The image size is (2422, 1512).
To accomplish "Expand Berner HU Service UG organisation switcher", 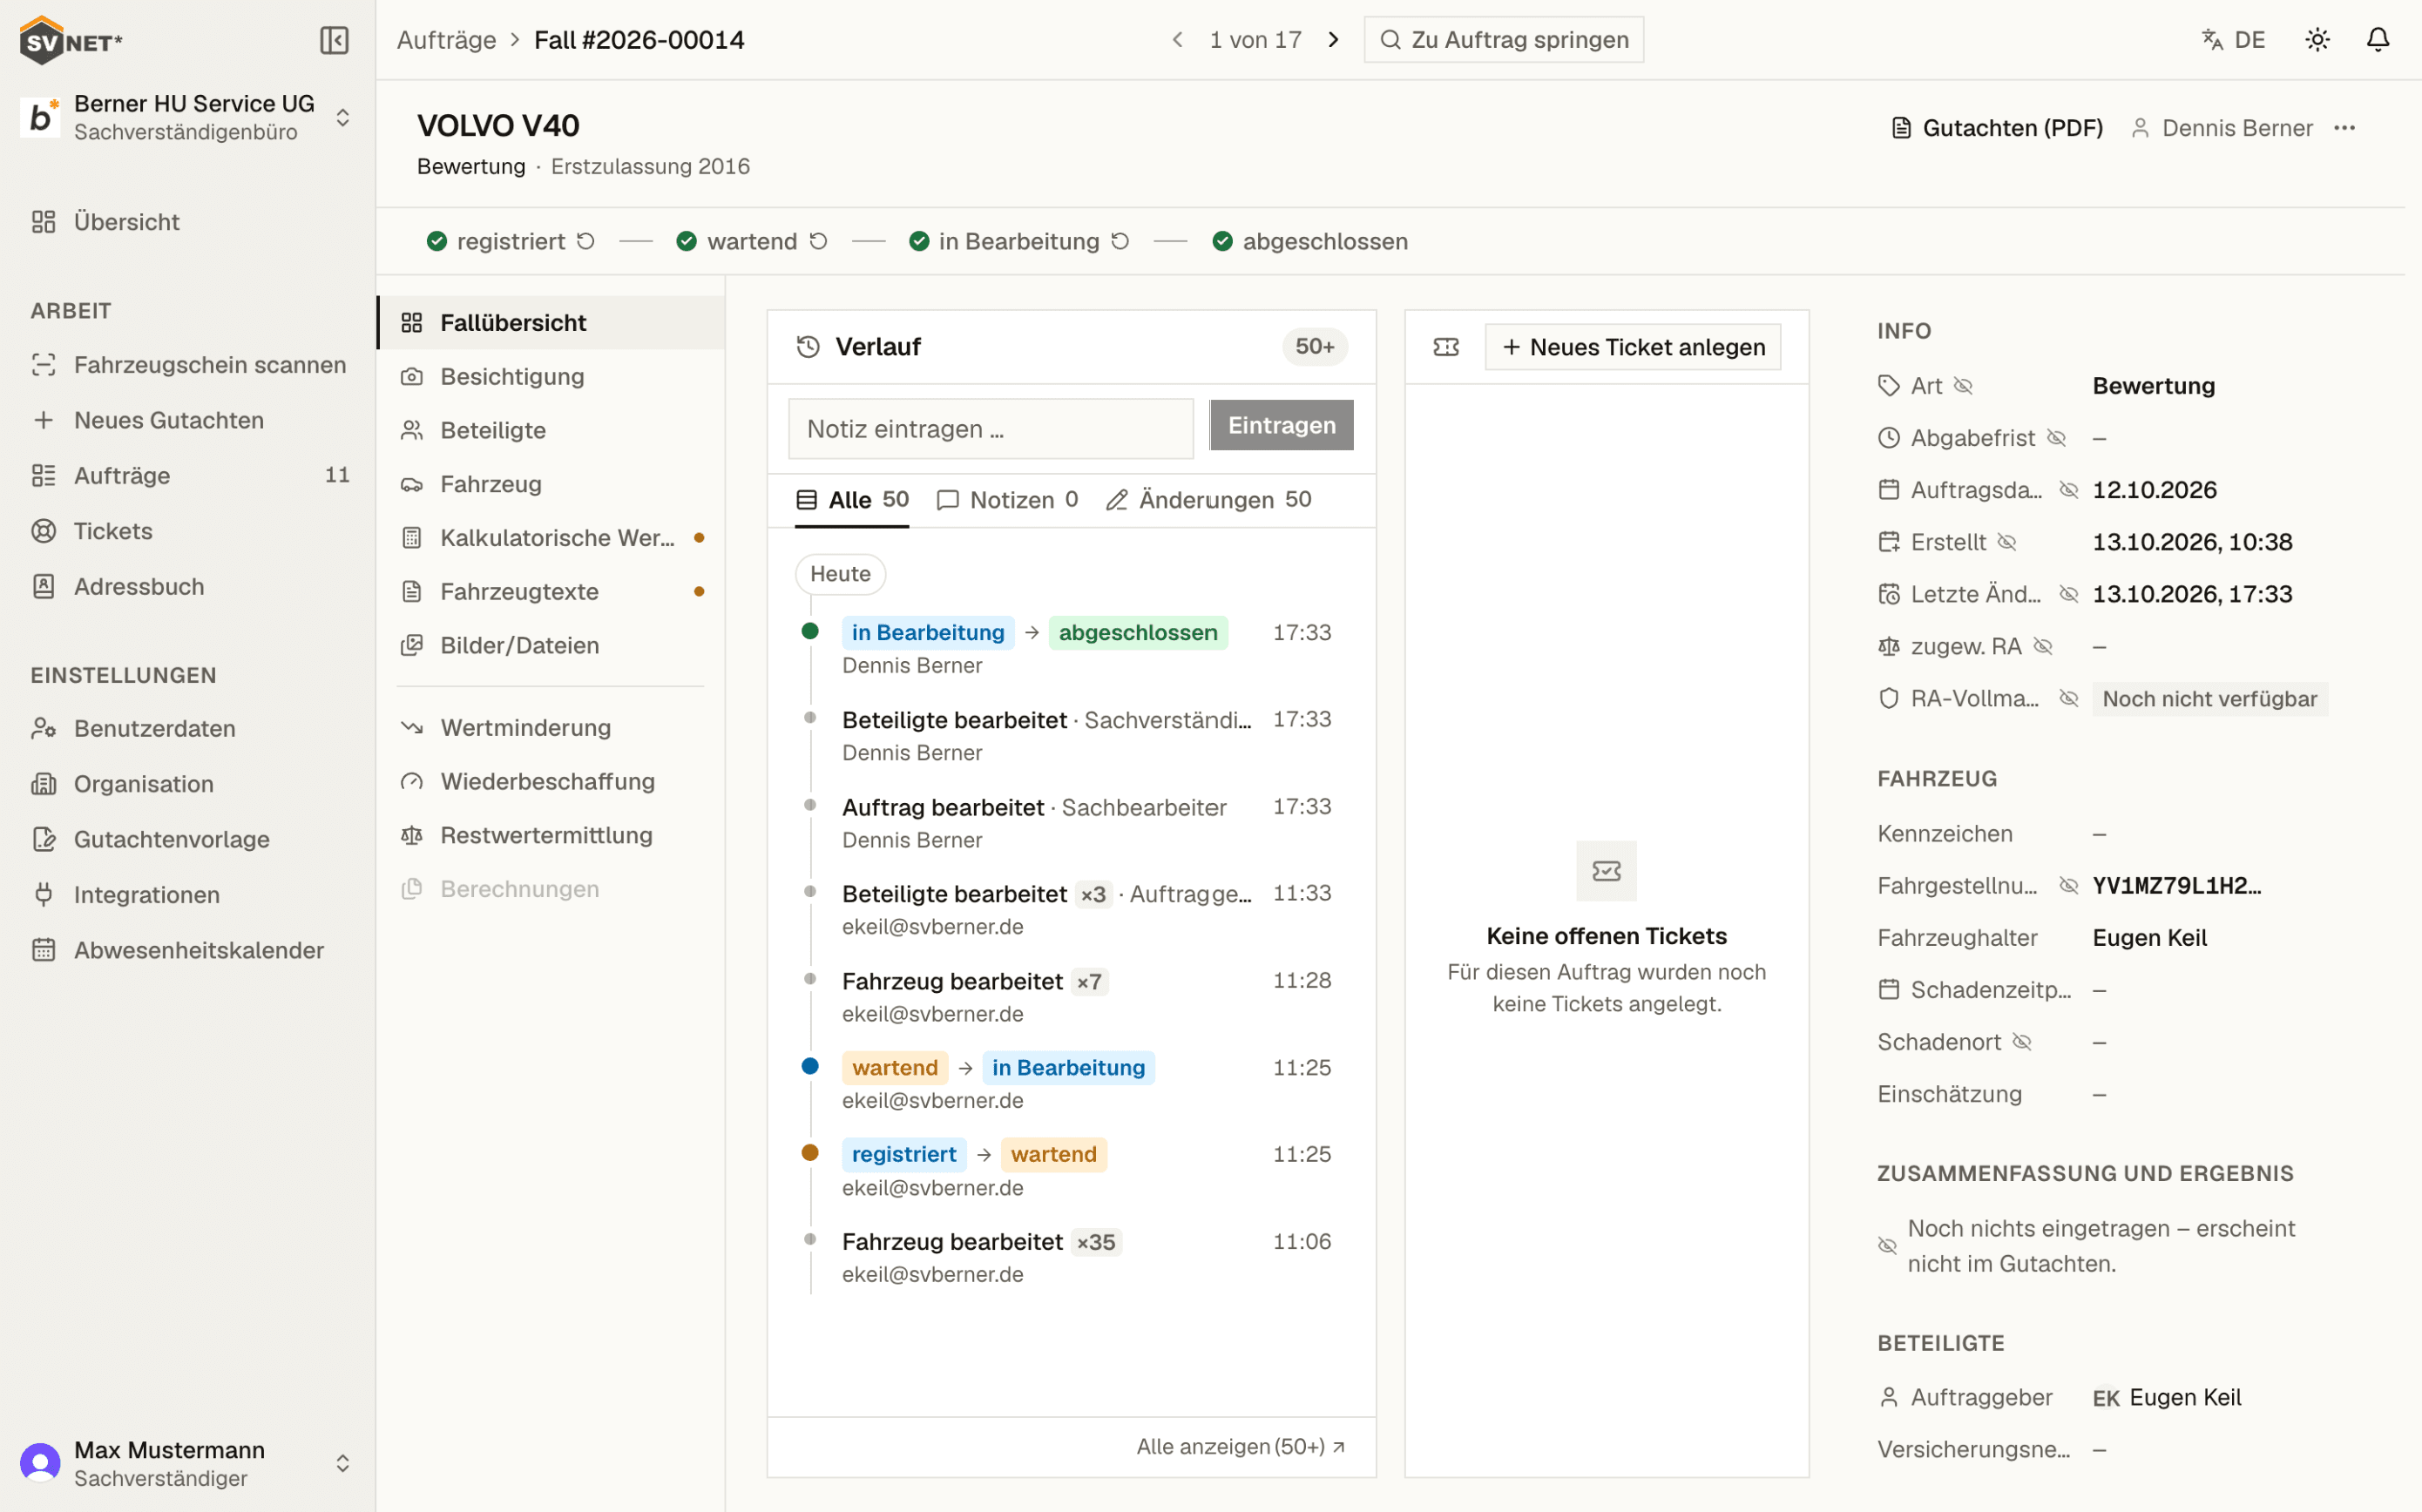I will [x=187, y=118].
